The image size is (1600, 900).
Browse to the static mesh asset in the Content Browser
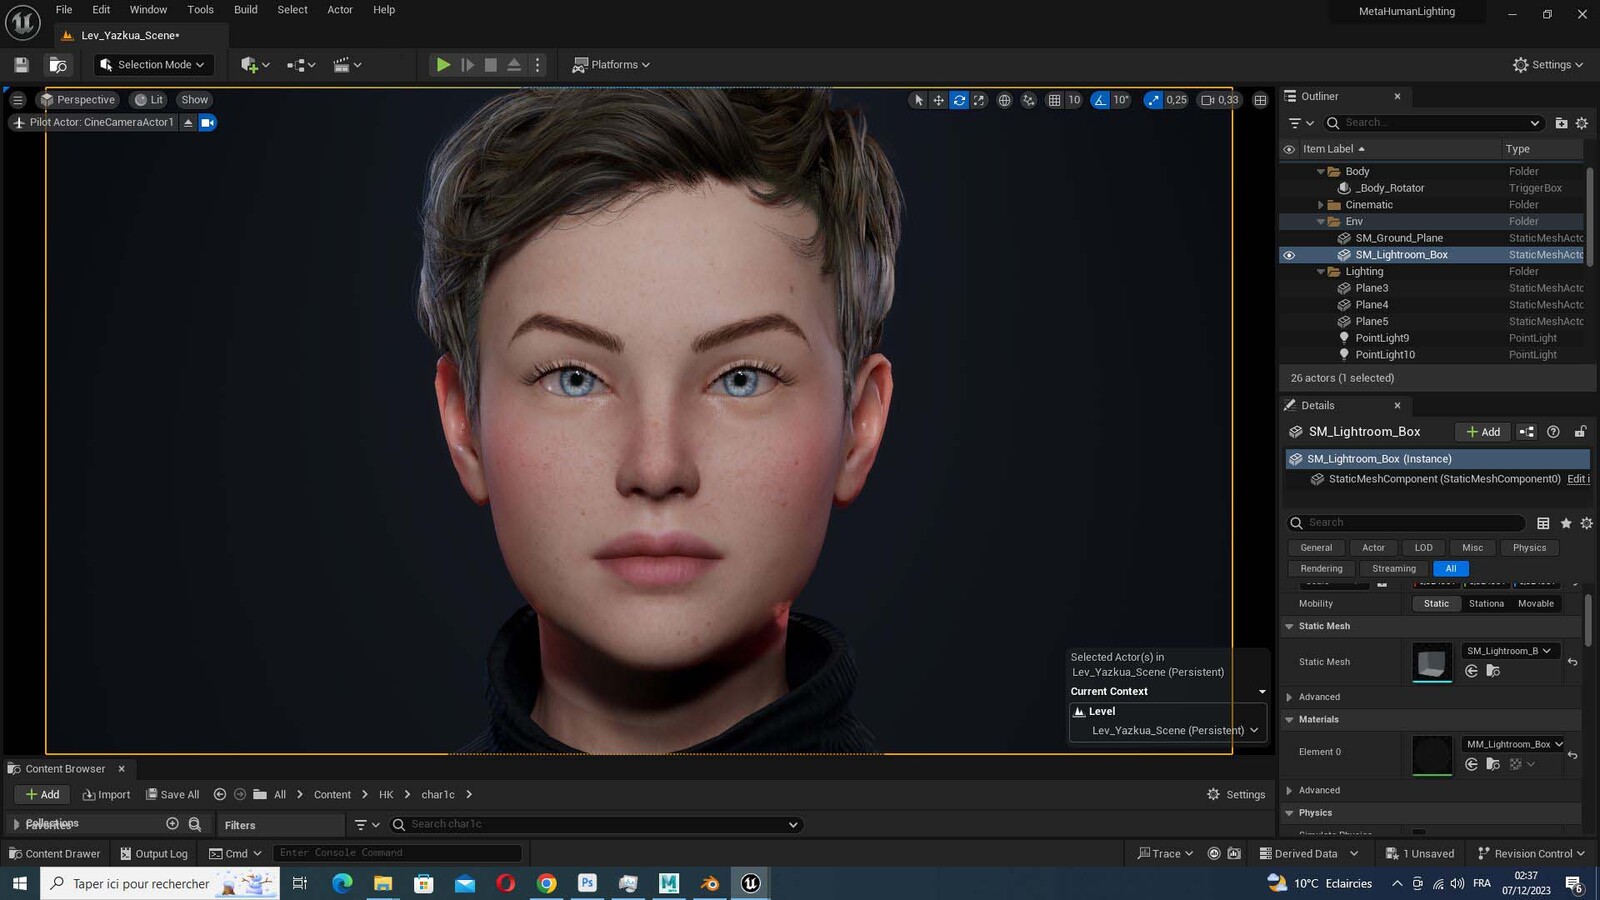pos(1493,671)
